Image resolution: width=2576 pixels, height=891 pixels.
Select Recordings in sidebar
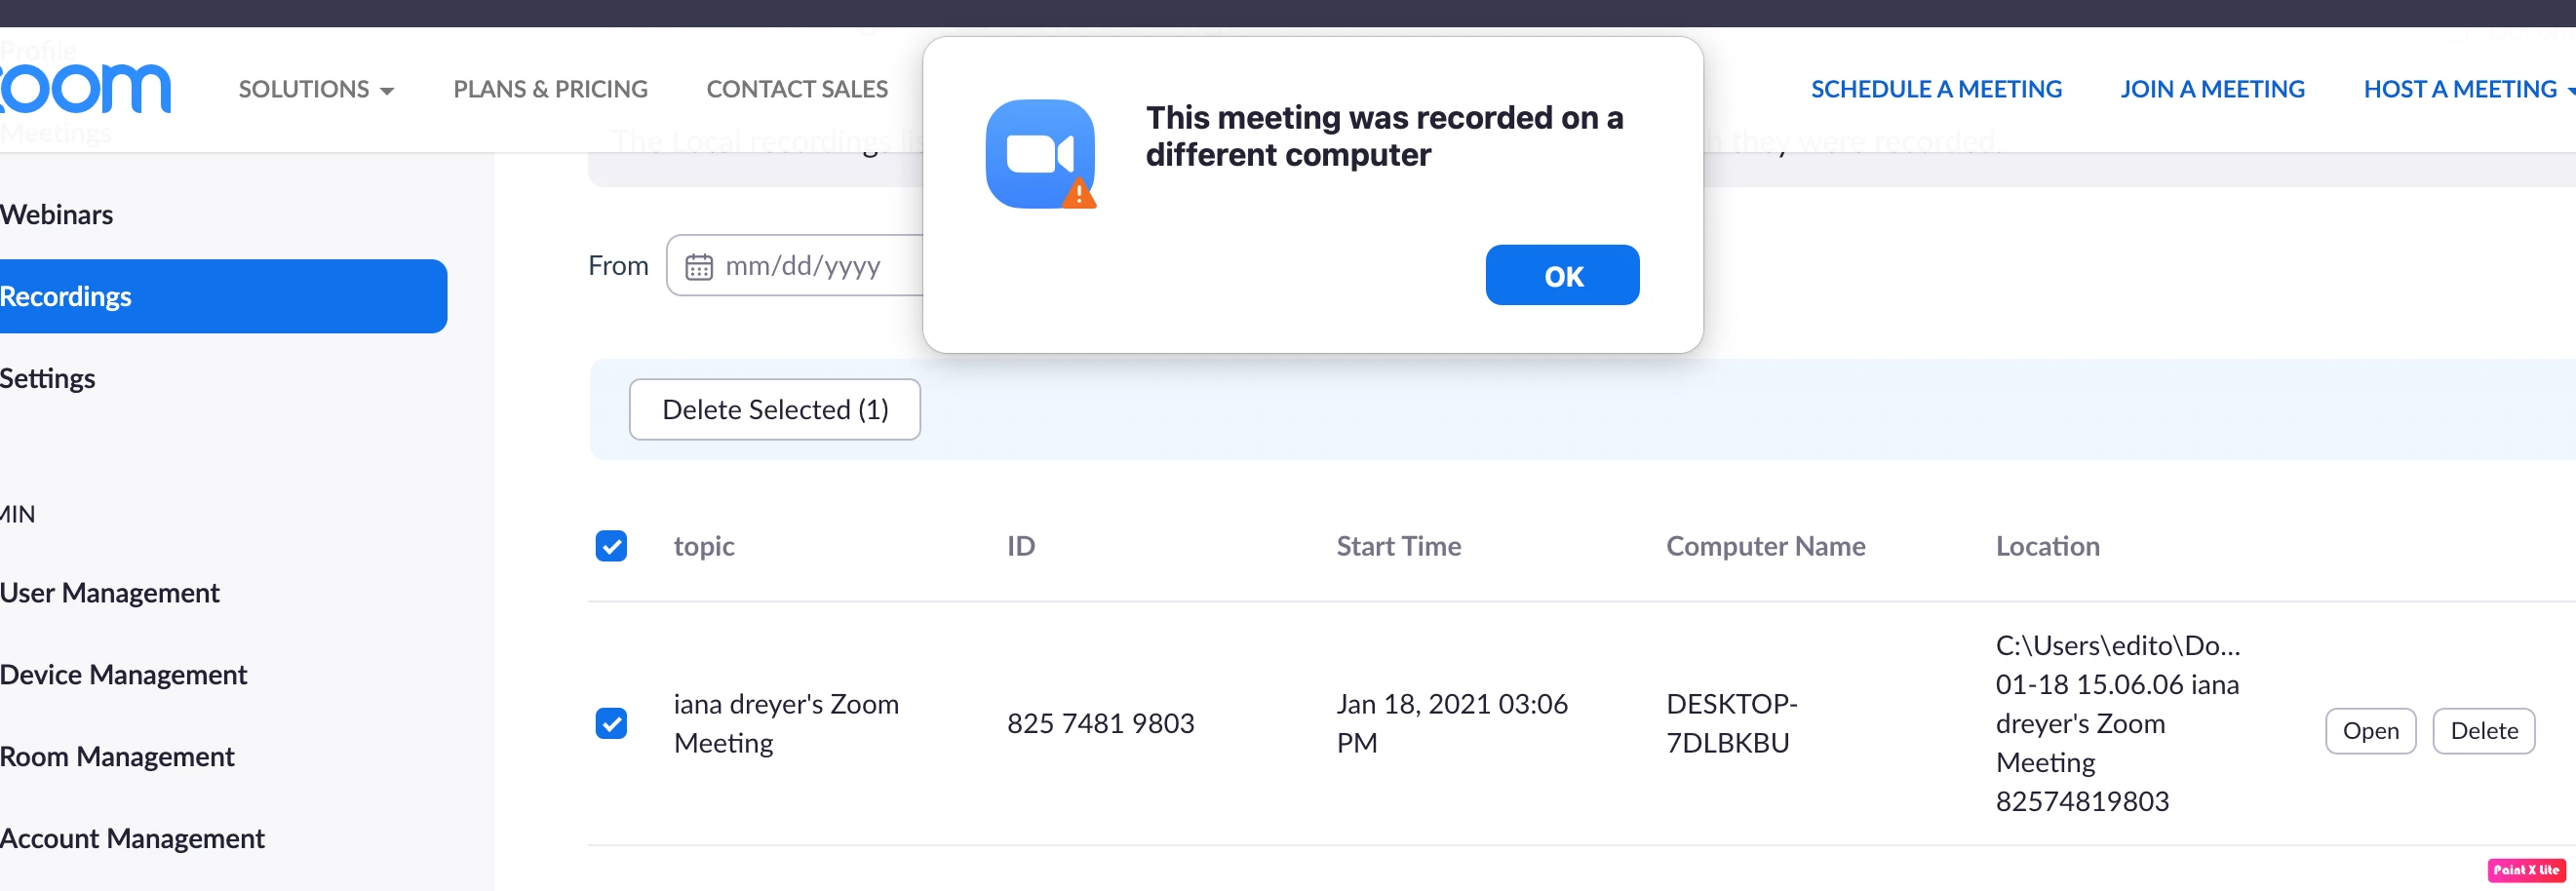(x=223, y=296)
